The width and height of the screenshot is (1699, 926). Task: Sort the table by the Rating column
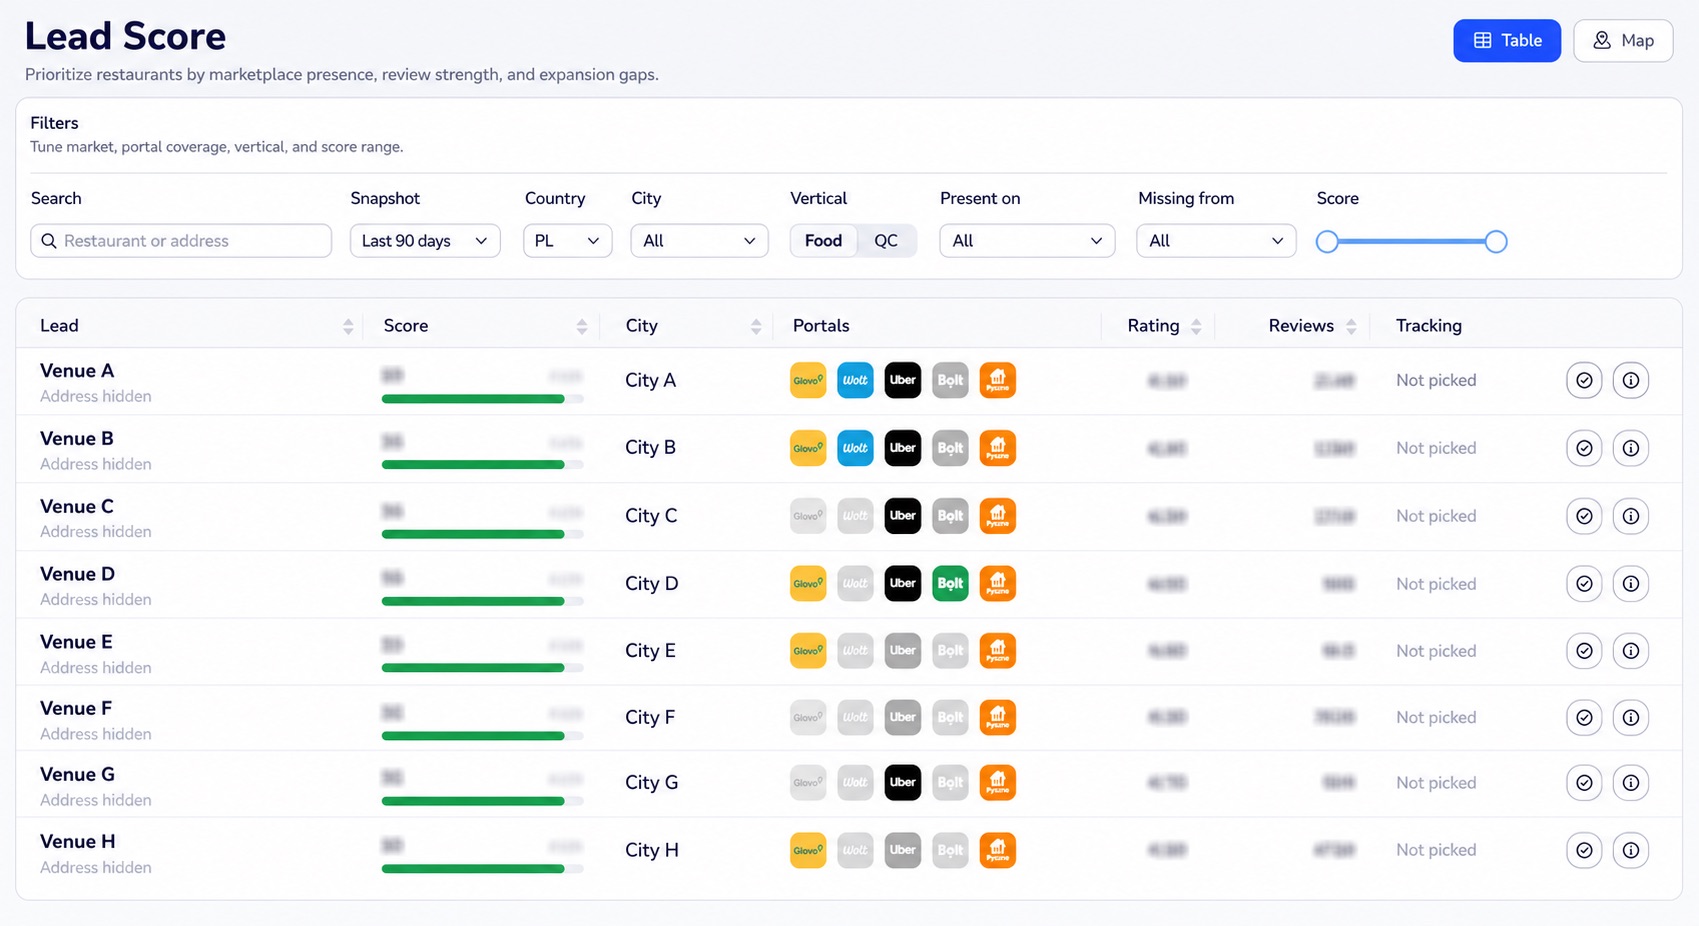click(x=1196, y=326)
